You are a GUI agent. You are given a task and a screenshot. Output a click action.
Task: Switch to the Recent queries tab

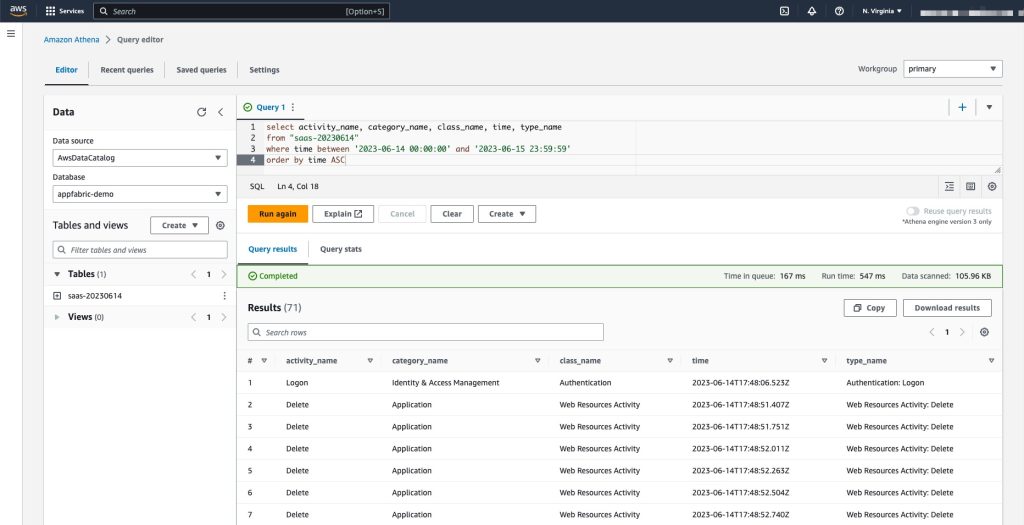click(127, 70)
